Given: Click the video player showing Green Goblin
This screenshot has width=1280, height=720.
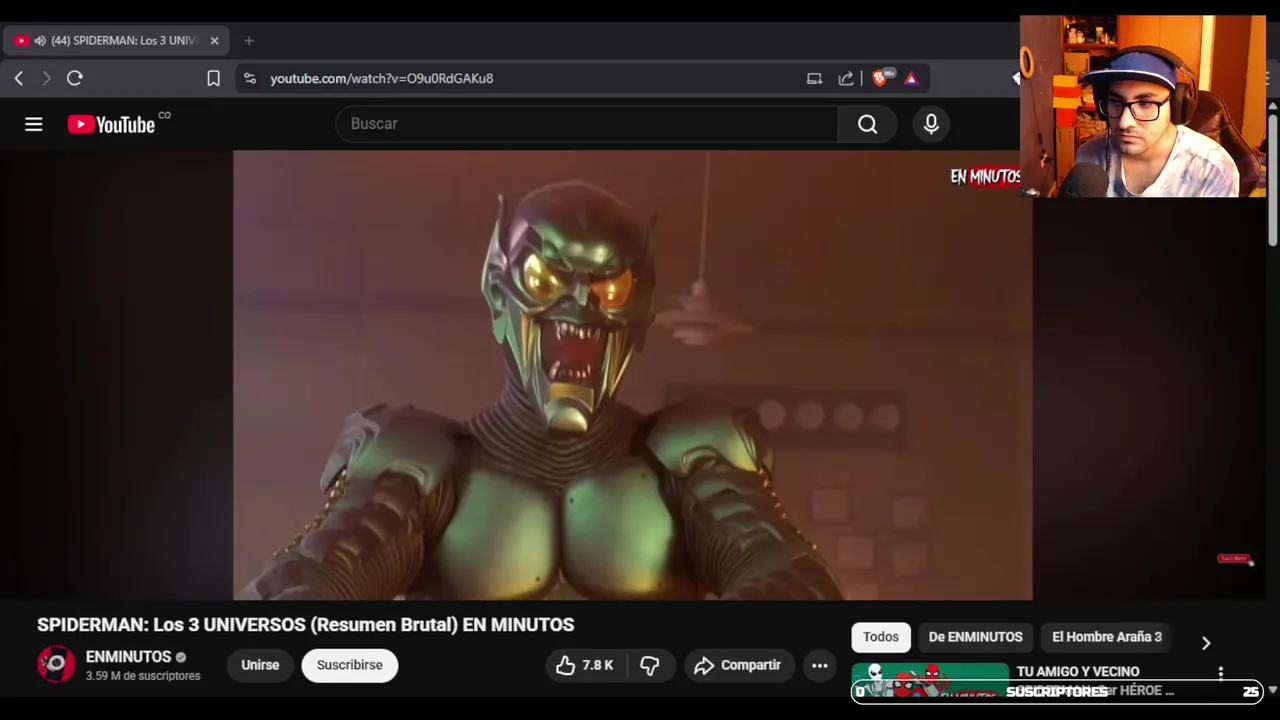Looking at the screenshot, I should 632,375.
